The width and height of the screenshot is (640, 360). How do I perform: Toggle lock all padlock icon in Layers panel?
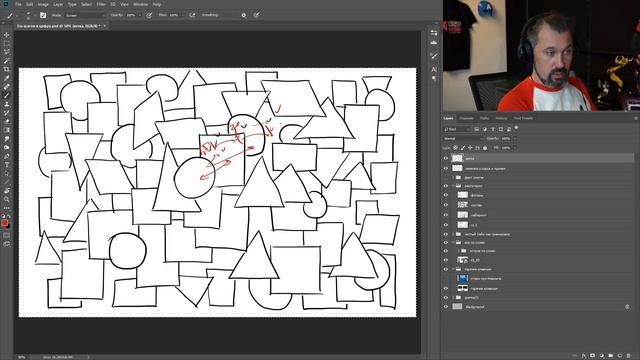click(485, 148)
